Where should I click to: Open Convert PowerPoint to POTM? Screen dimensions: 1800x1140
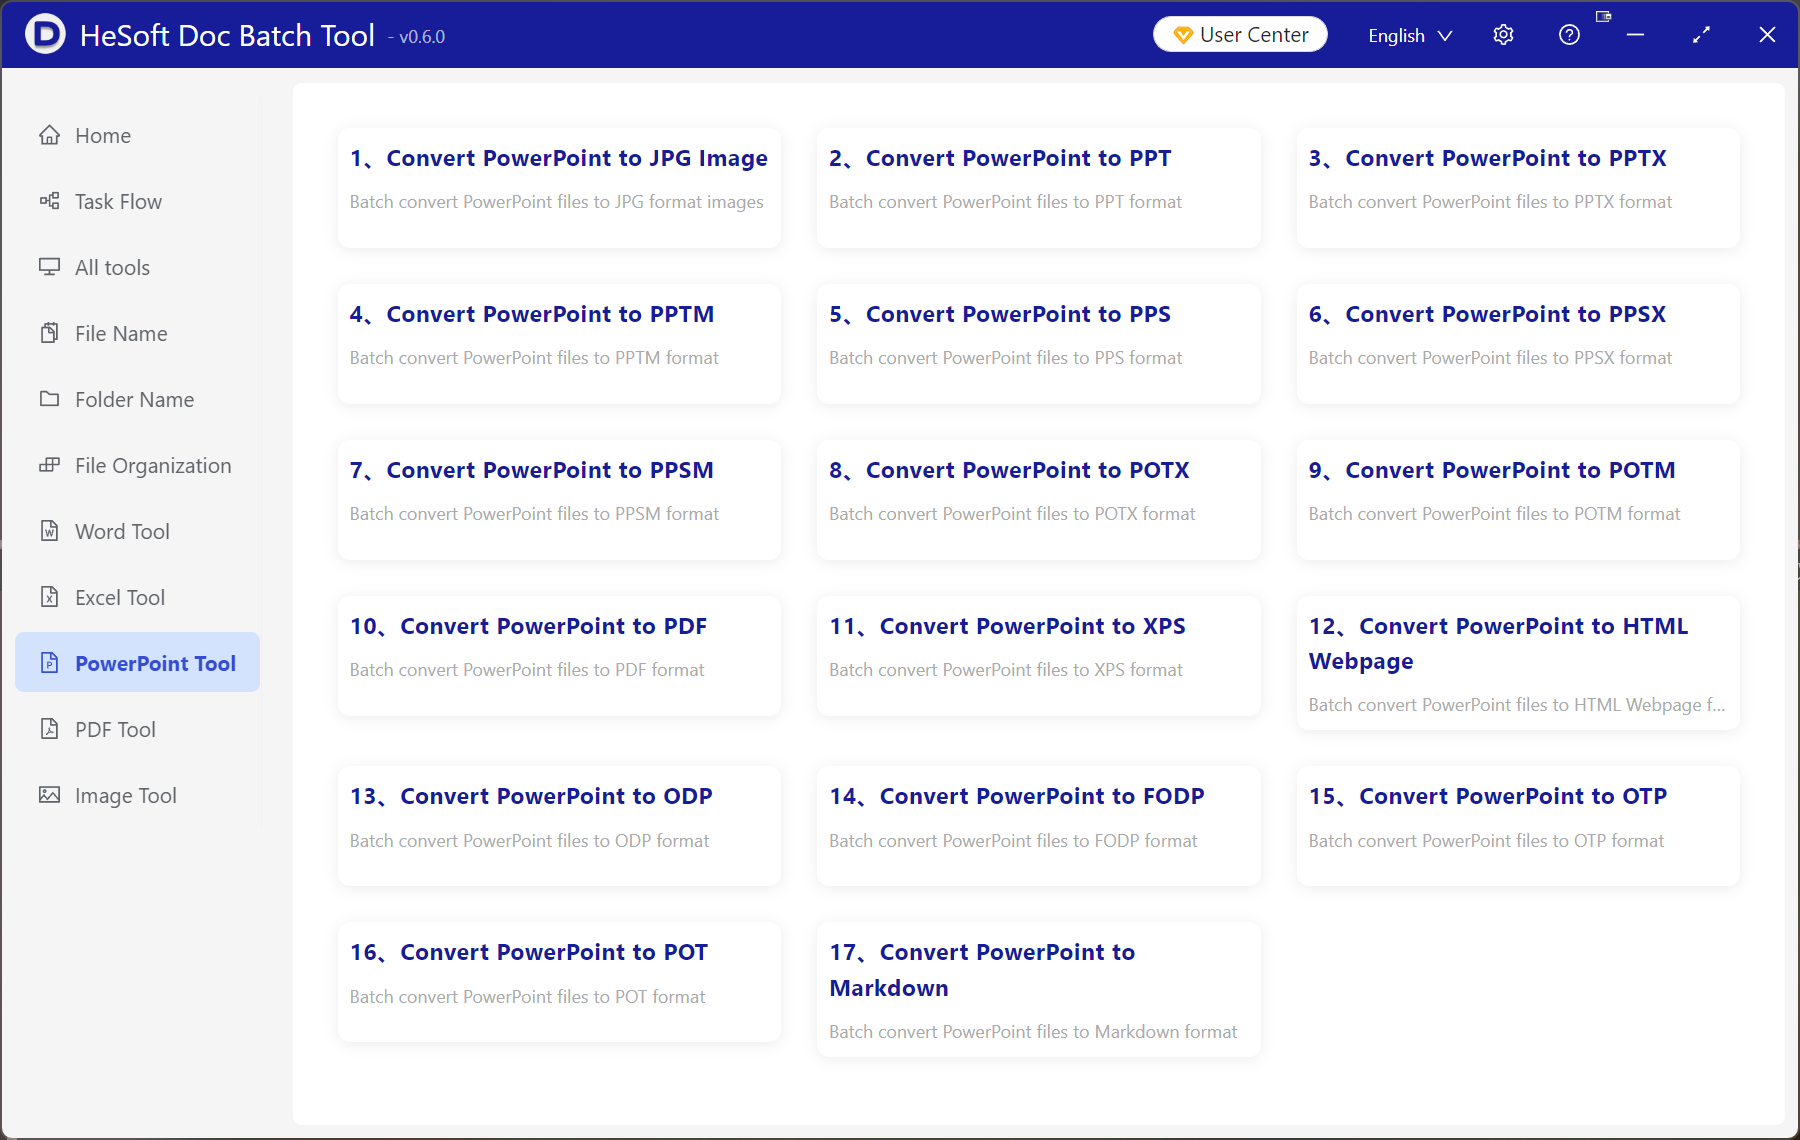(1518, 500)
